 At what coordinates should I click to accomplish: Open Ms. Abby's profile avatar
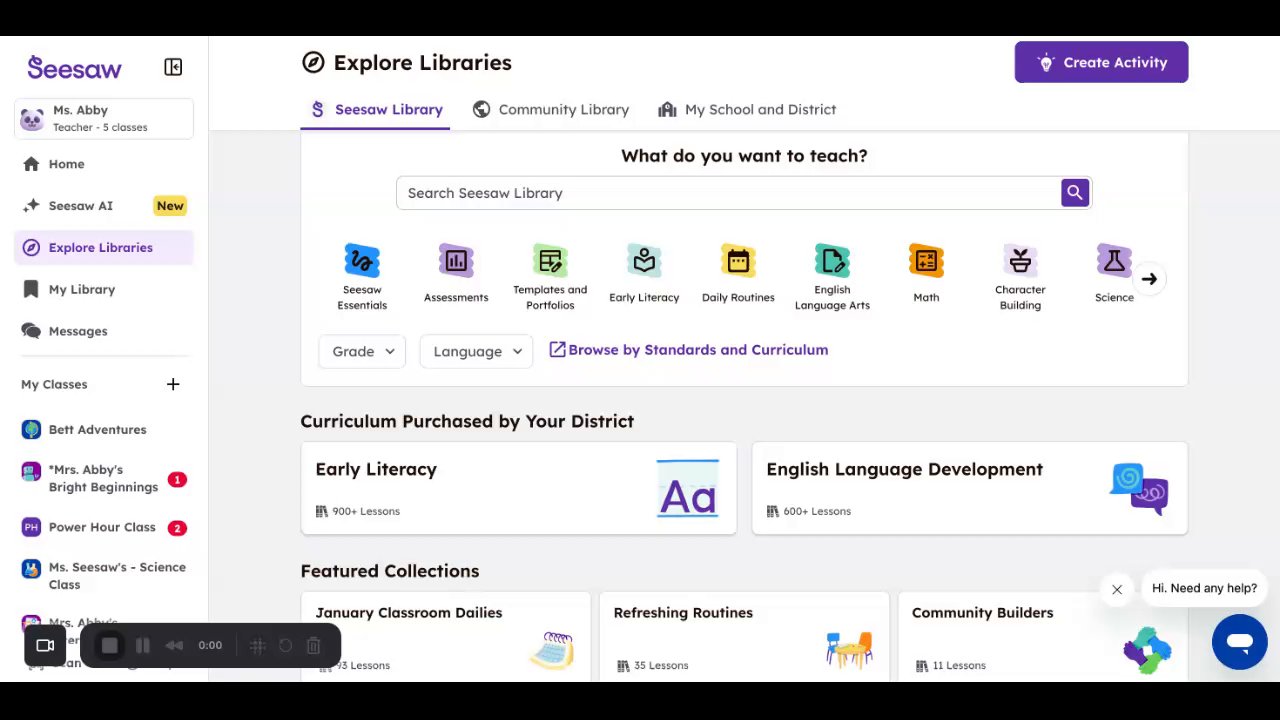coord(32,119)
